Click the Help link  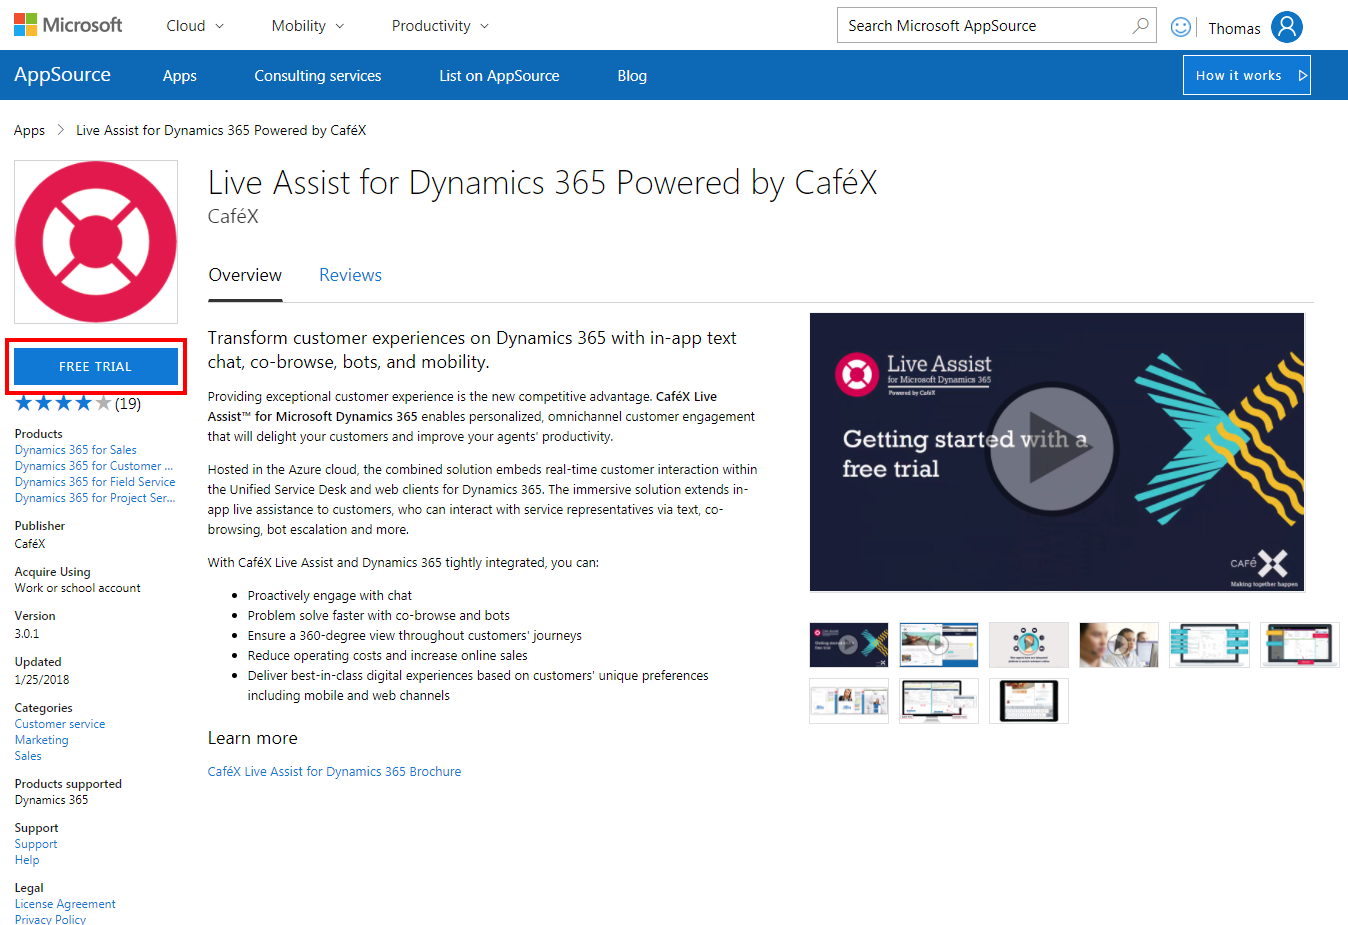27,860
